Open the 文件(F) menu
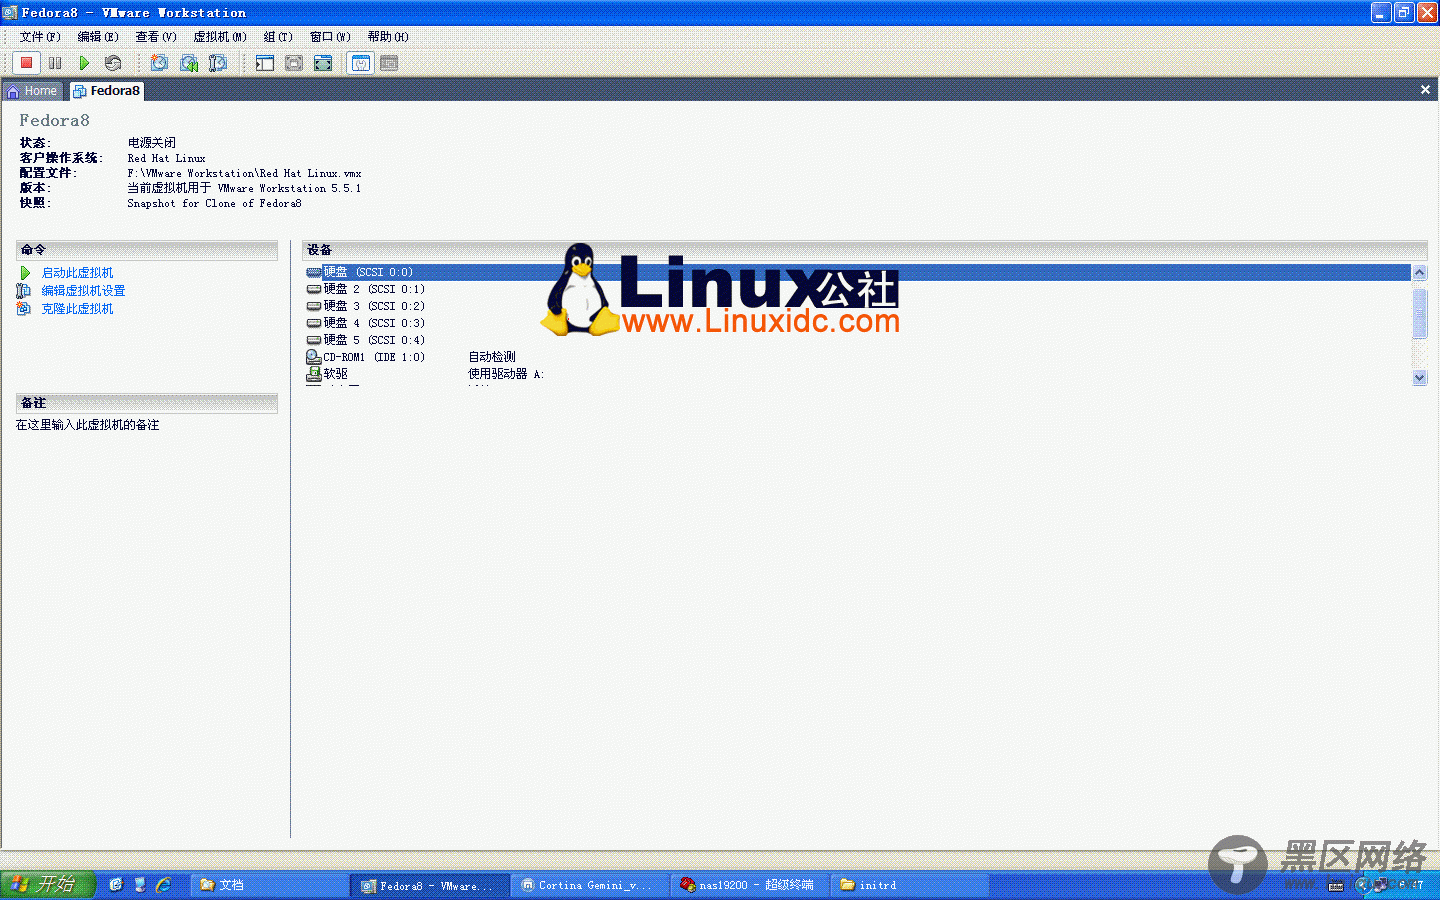This screenshot has width=1440, height=900. point(40,37)
